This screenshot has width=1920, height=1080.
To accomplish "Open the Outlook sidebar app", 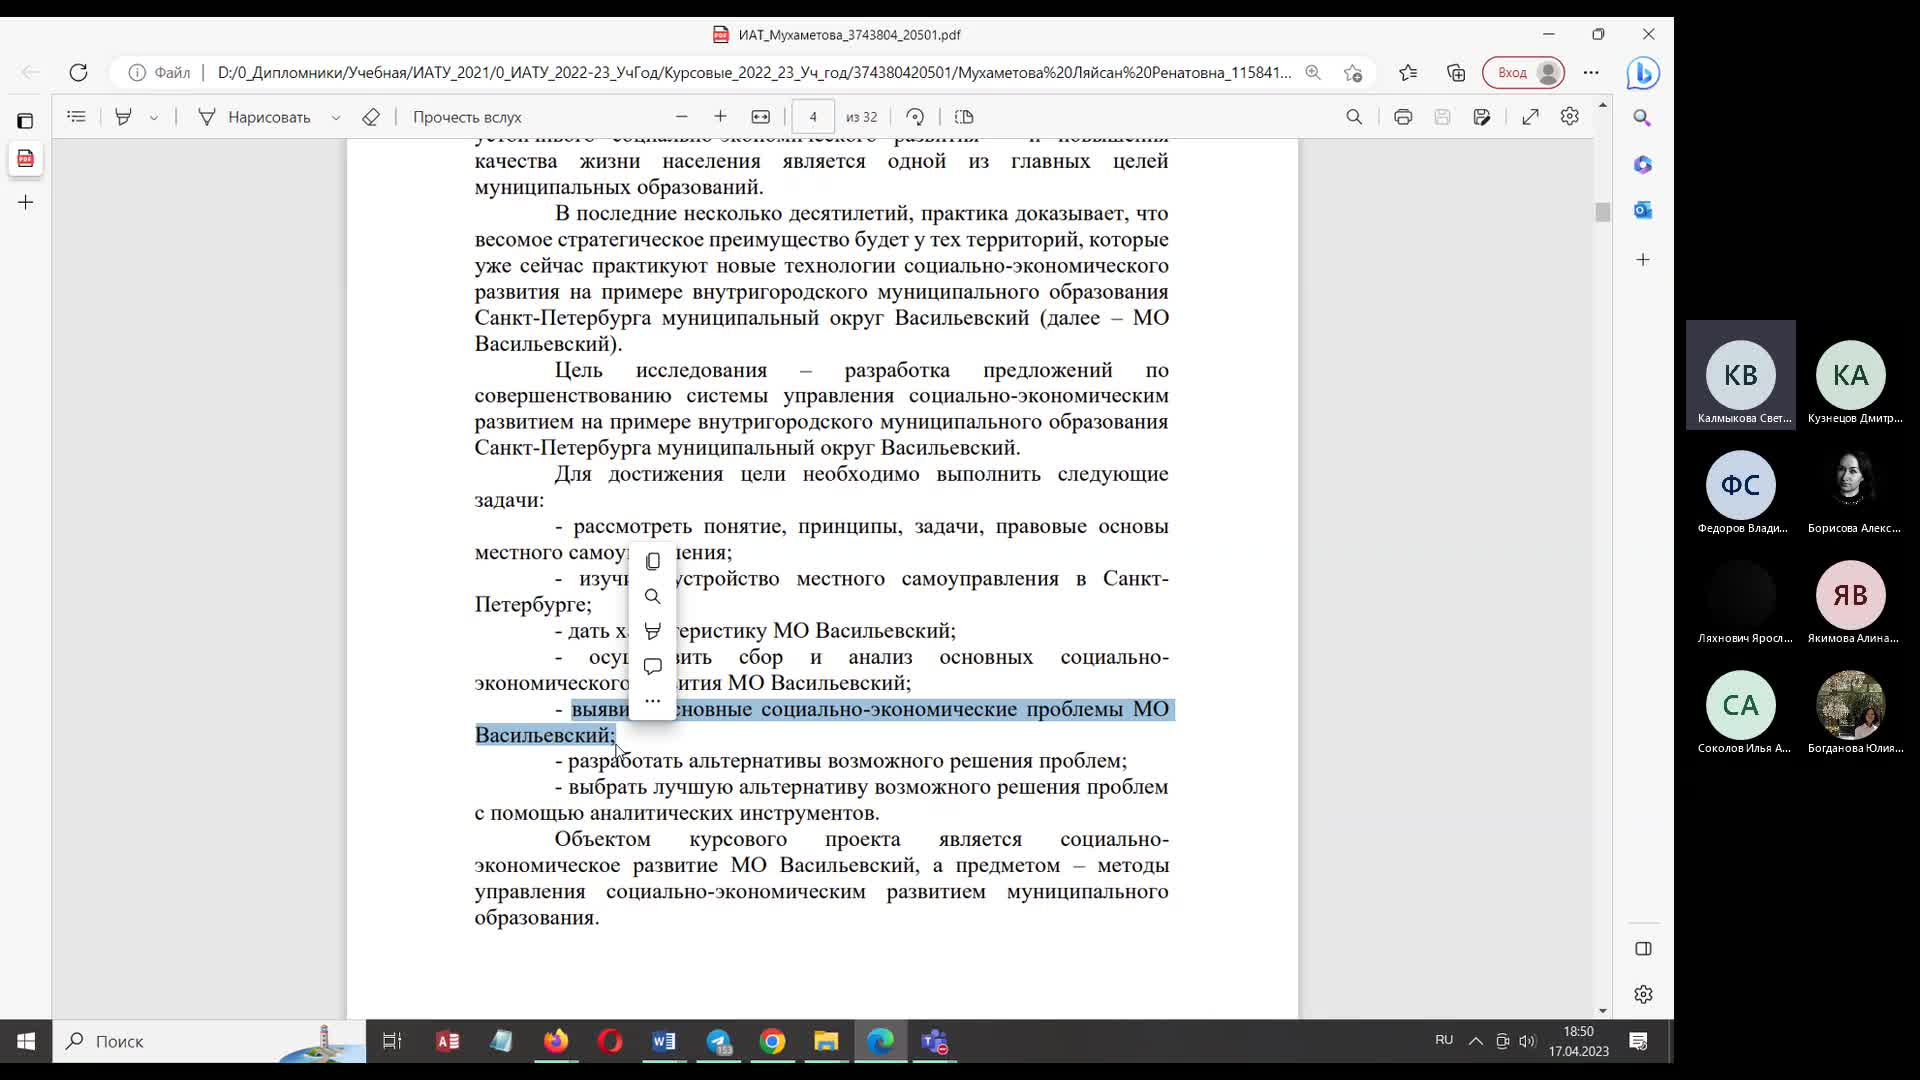I will 1642,210.
